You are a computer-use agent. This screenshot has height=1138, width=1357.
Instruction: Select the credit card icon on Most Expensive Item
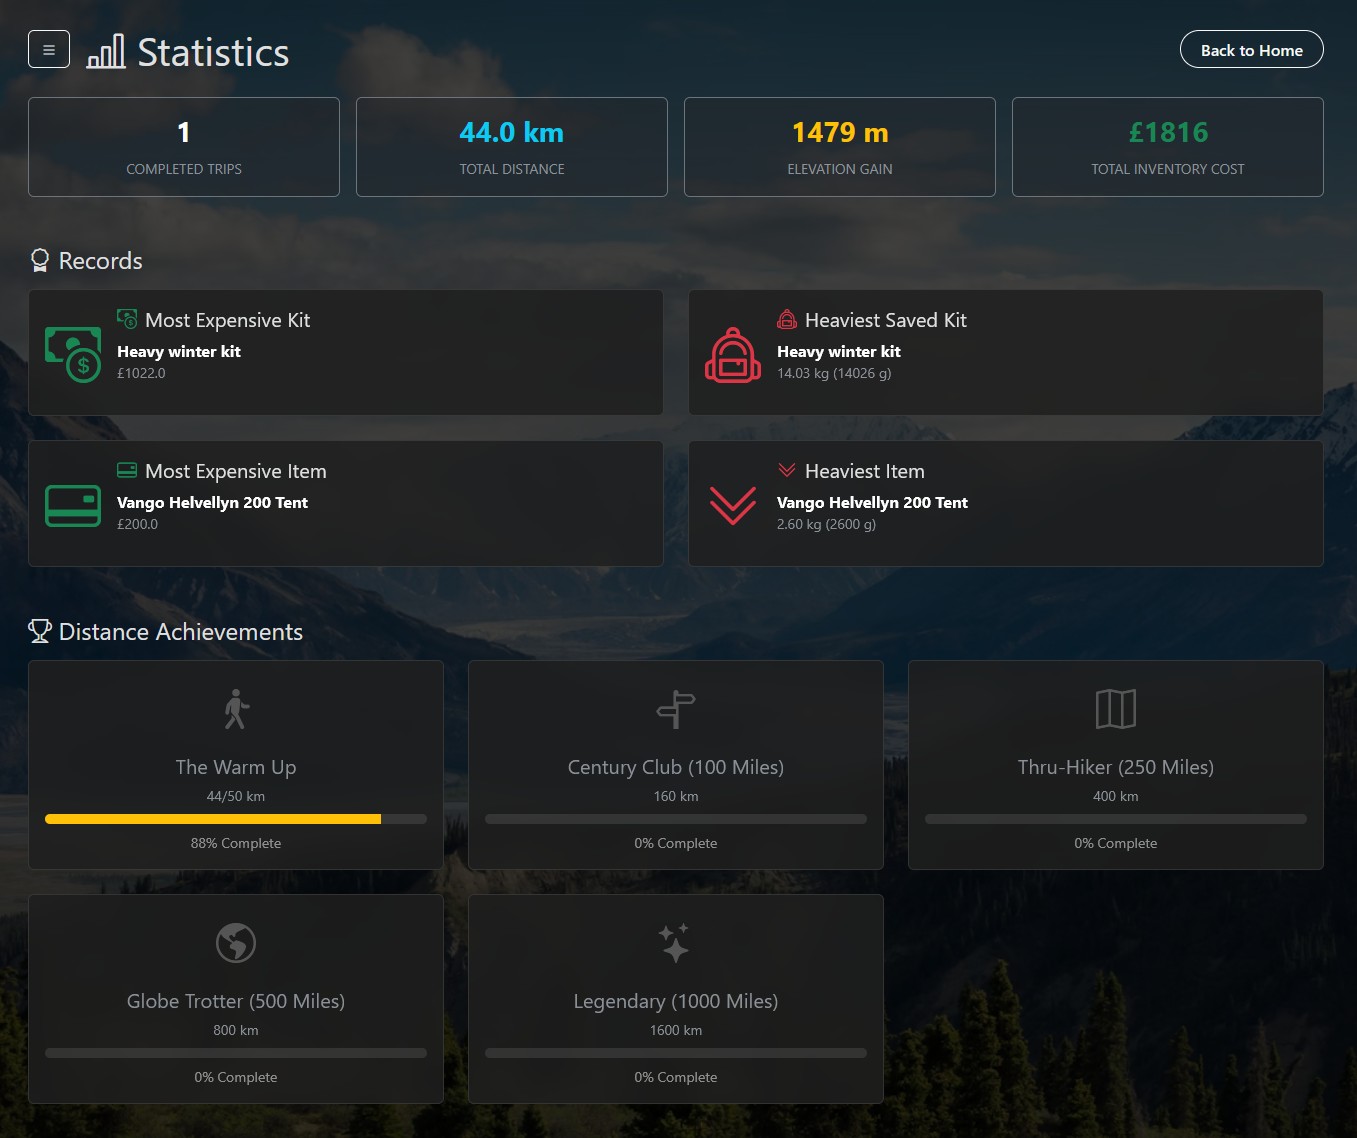[72, 505]
